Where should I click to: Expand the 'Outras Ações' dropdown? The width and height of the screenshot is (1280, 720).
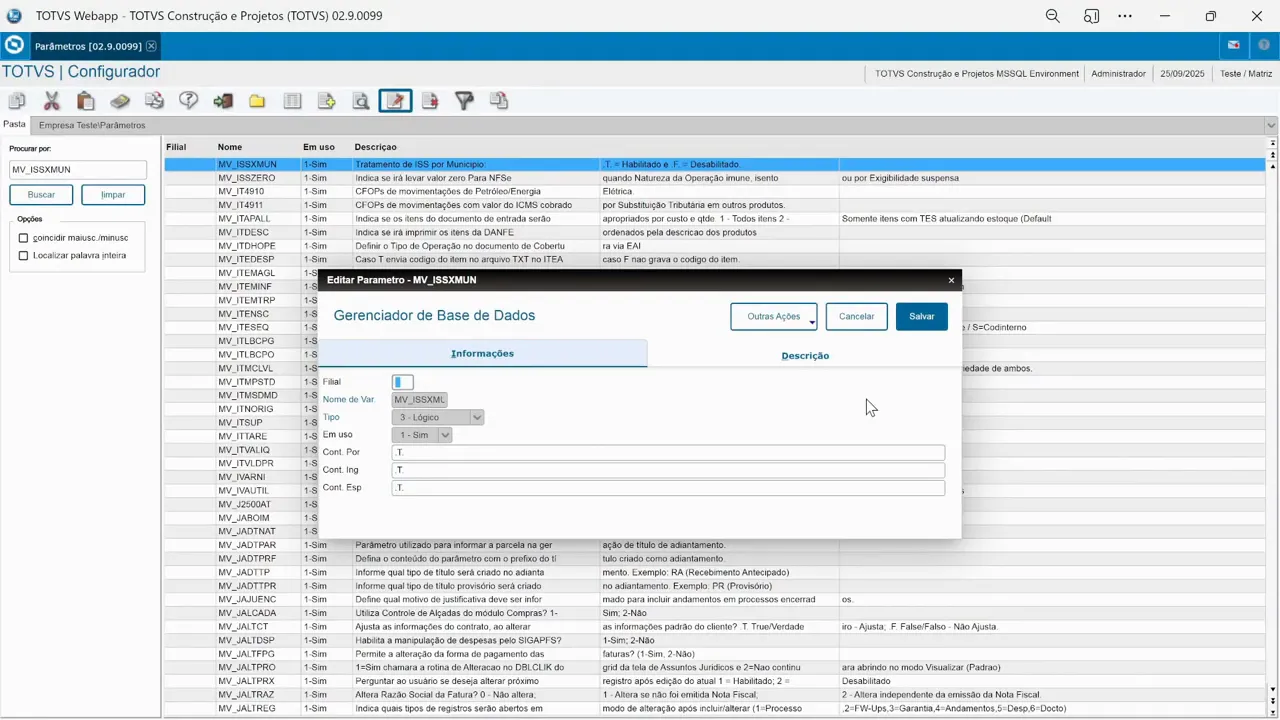click(x=774, y=317)
